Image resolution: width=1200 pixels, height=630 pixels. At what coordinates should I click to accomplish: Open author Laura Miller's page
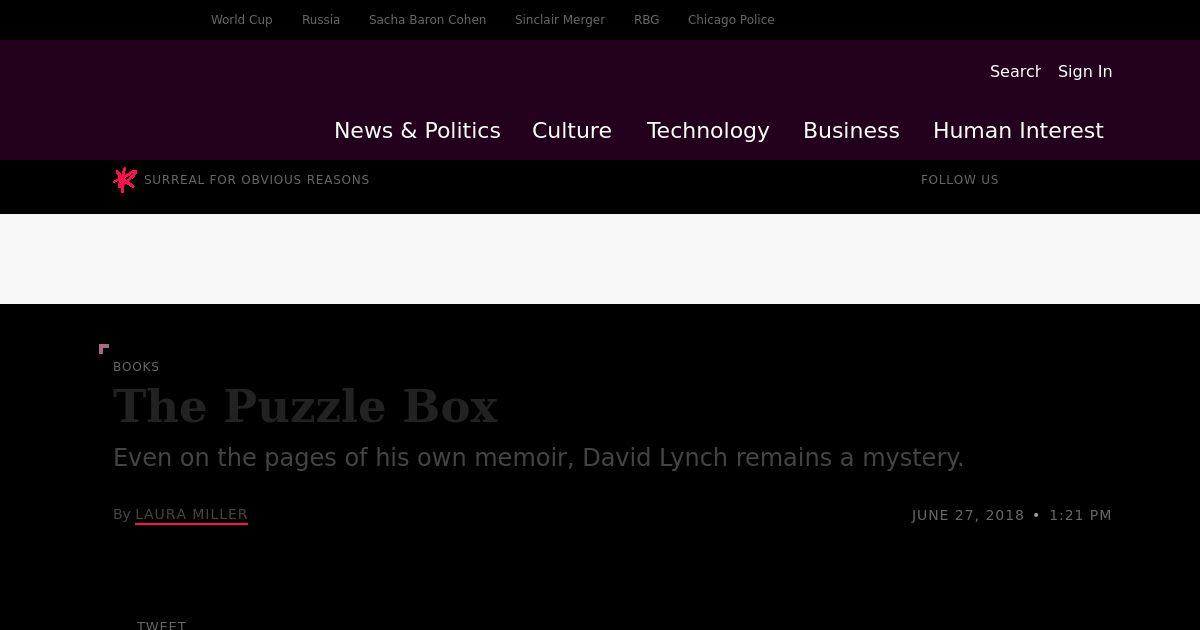point(191,514)
